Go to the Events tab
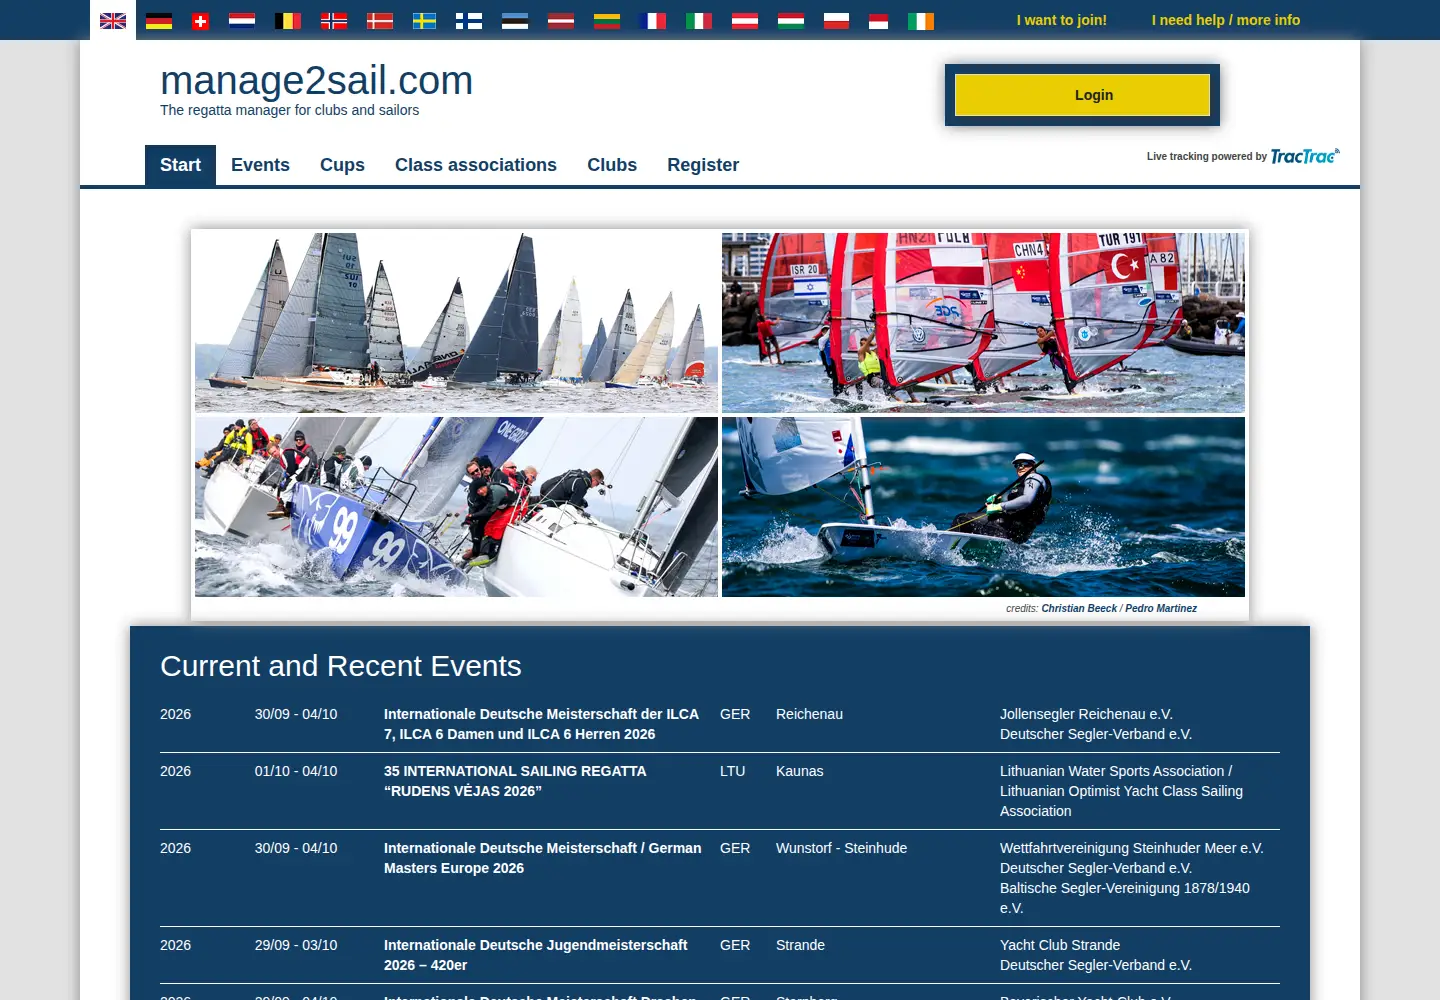Image resolution: width=1440 pixels, height=1000 pixels. (260, 165)
